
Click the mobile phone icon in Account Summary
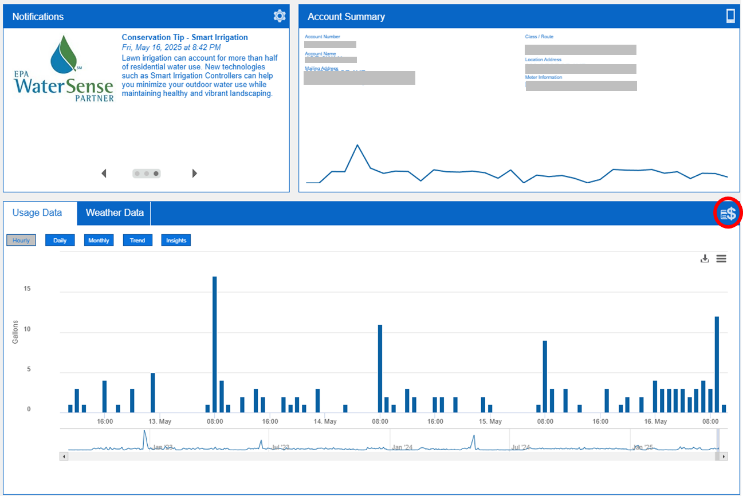(x=730, y=16)
